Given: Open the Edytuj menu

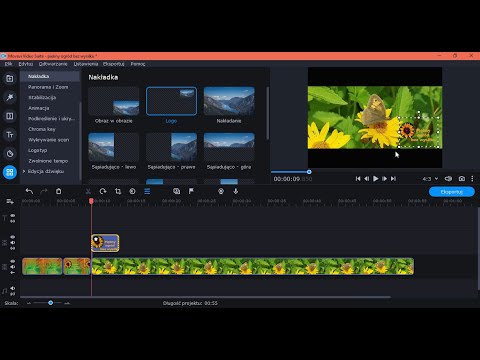Looking at the screenshot, I should (x=26, y=64).
